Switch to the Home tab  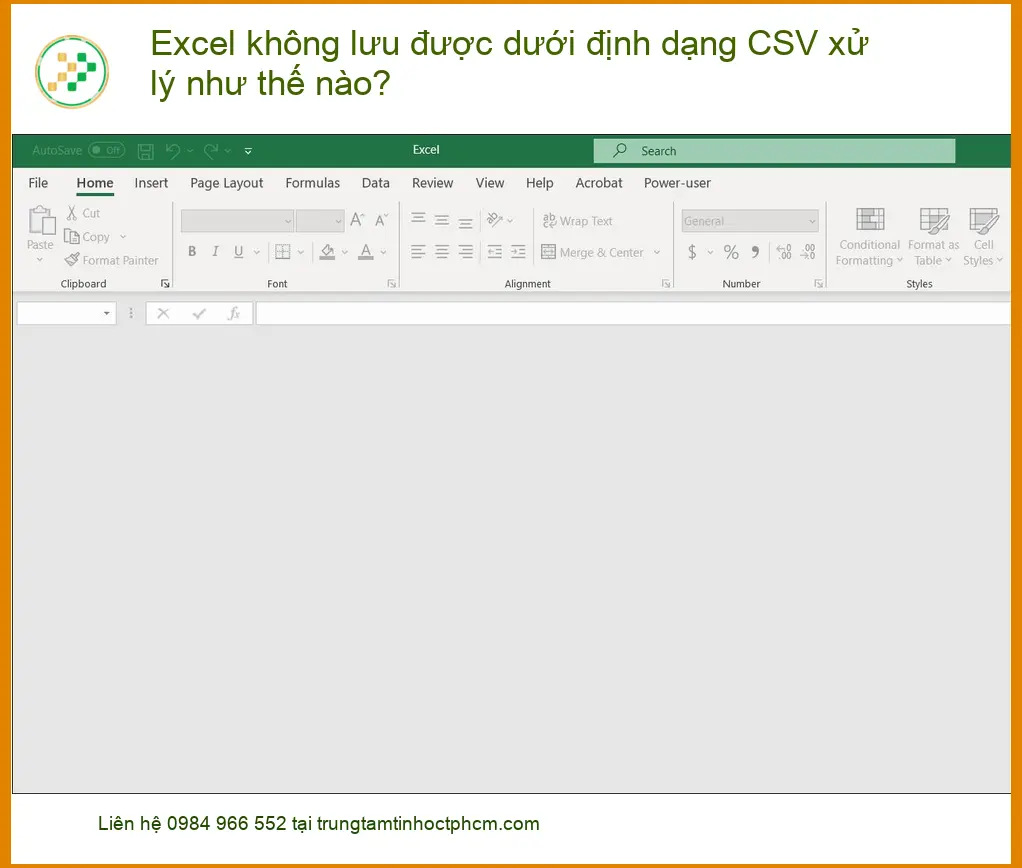click(95, 183)
